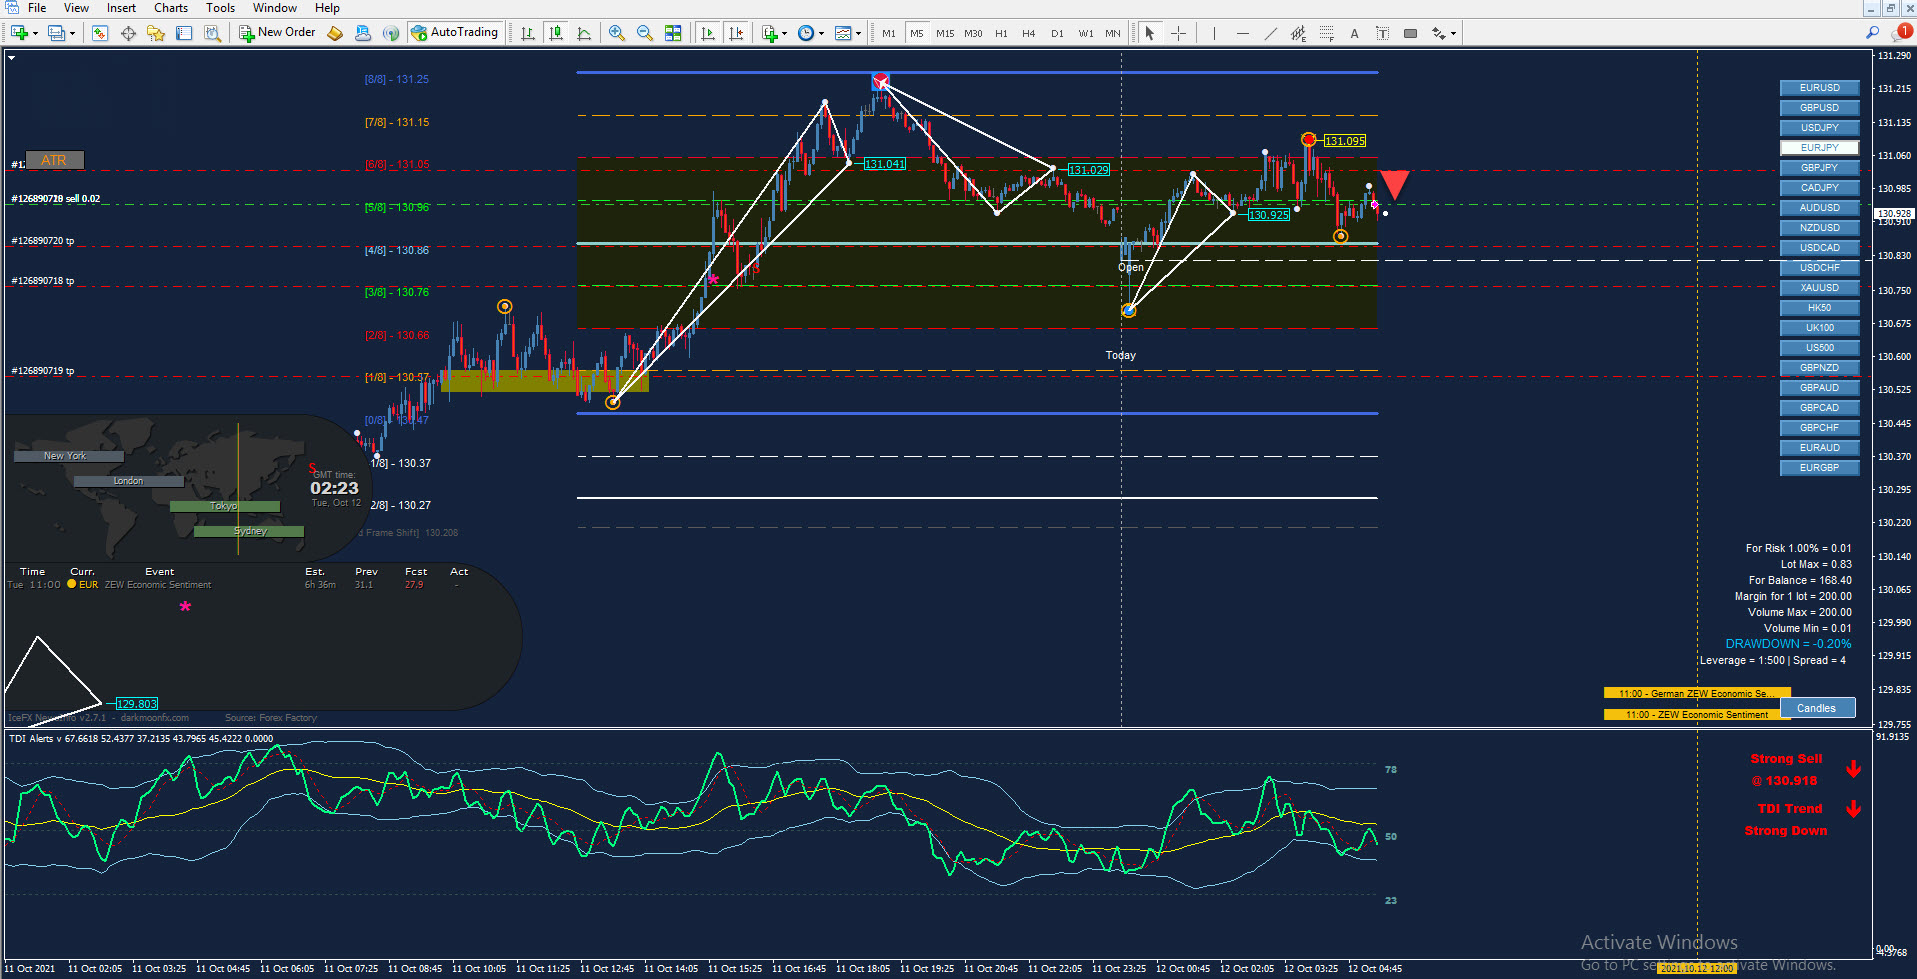
Task: Click the New Order button
Action: [277, 33]
